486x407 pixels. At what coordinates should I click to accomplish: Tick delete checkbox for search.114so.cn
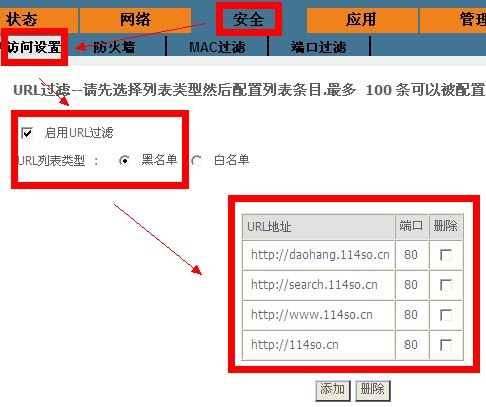(446, 285)
